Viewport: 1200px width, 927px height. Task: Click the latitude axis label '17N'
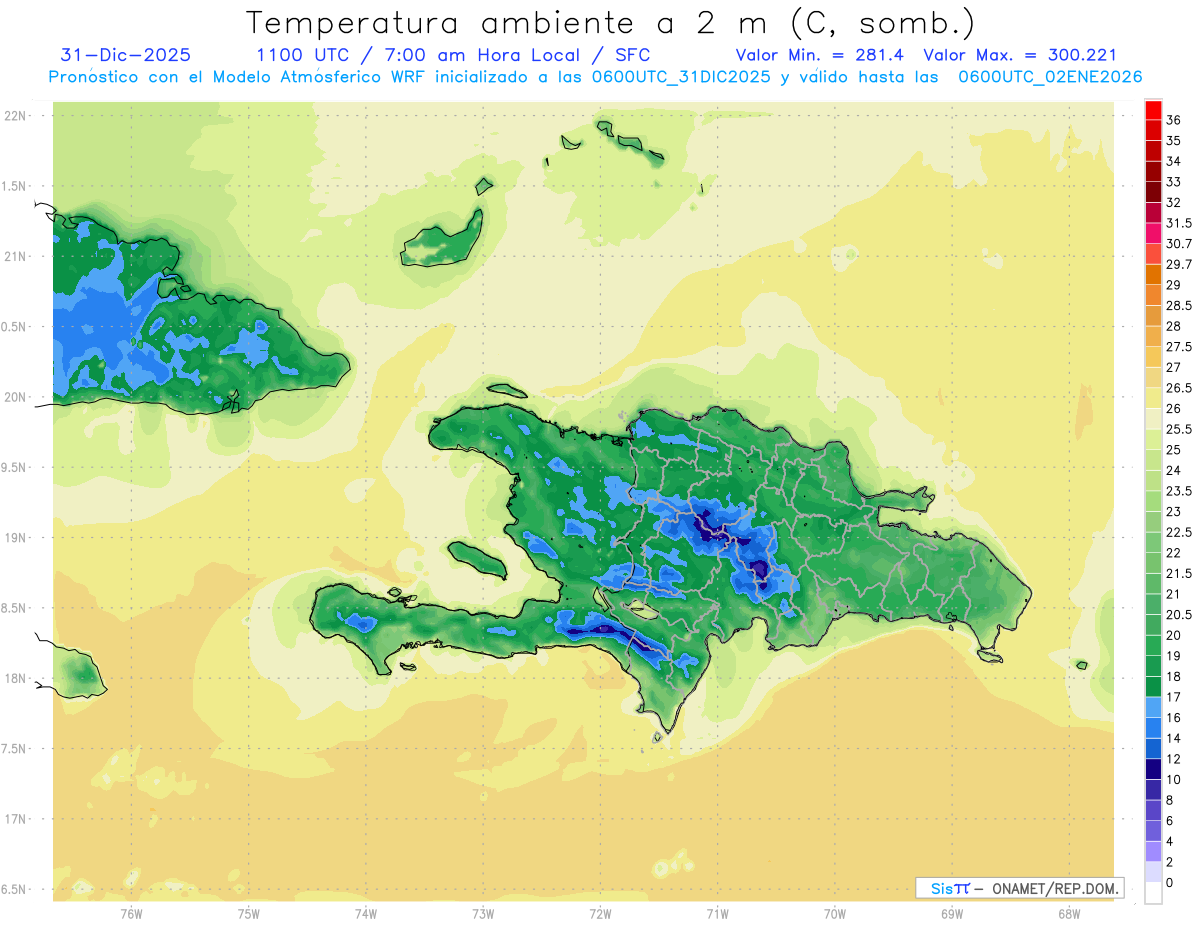coord(16,819)
